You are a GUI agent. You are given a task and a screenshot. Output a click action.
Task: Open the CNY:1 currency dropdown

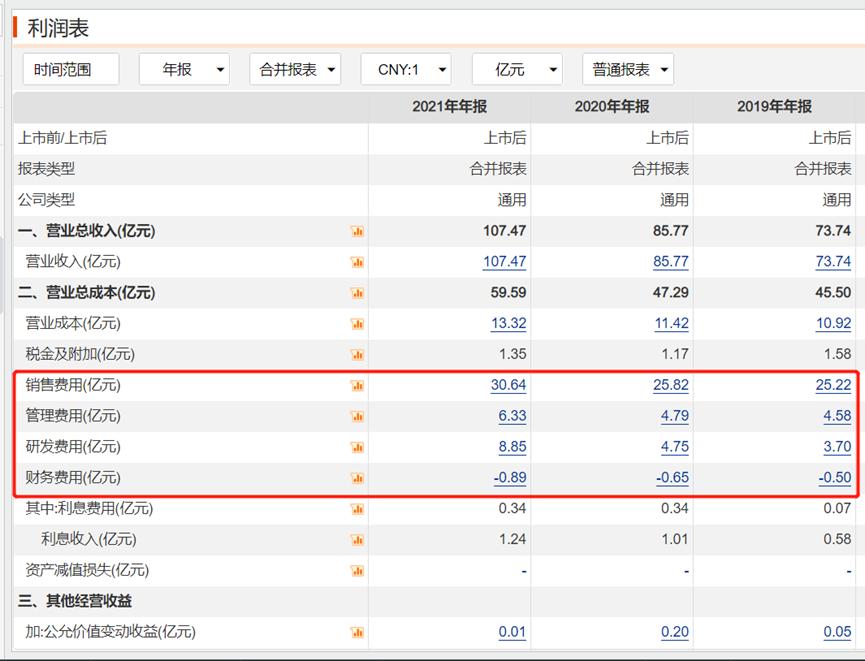tap(406, 69)
